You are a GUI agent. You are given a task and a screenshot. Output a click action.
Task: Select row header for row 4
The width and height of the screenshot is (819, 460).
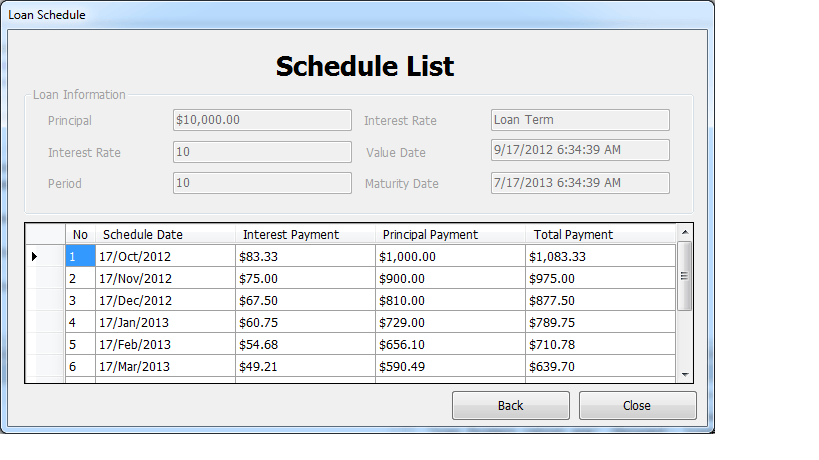tap(45, 323)
